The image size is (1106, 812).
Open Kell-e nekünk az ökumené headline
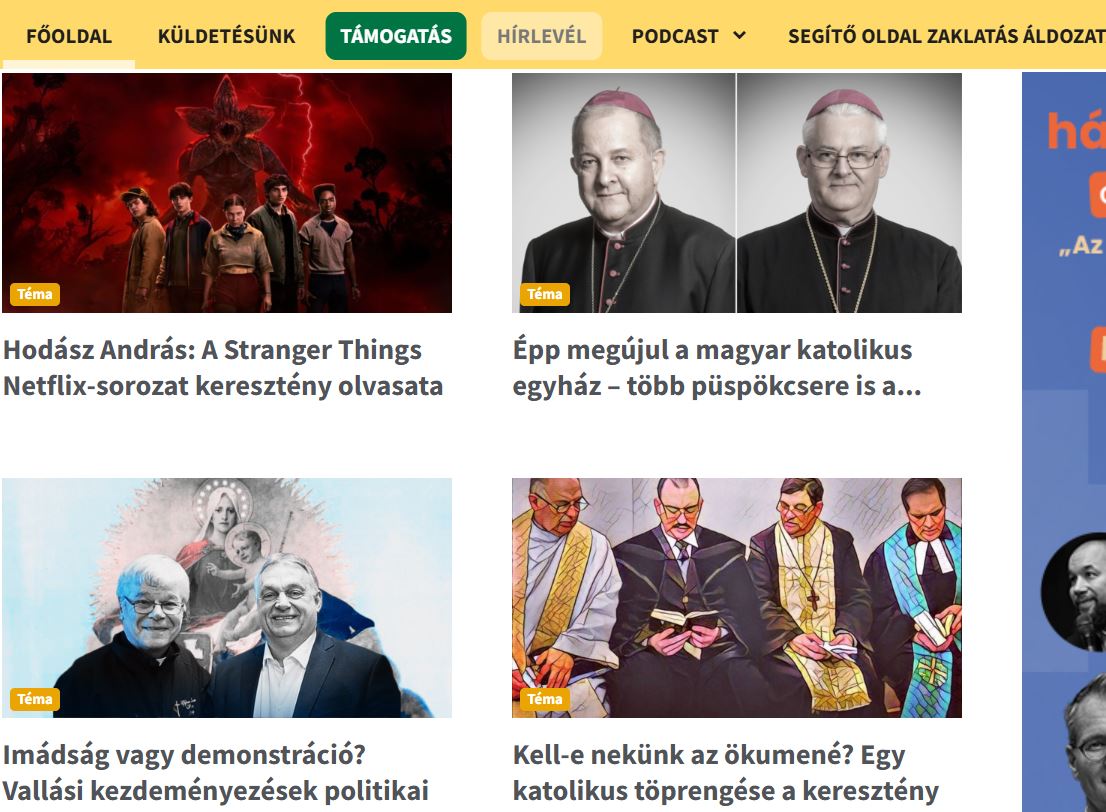coord(726,772)
